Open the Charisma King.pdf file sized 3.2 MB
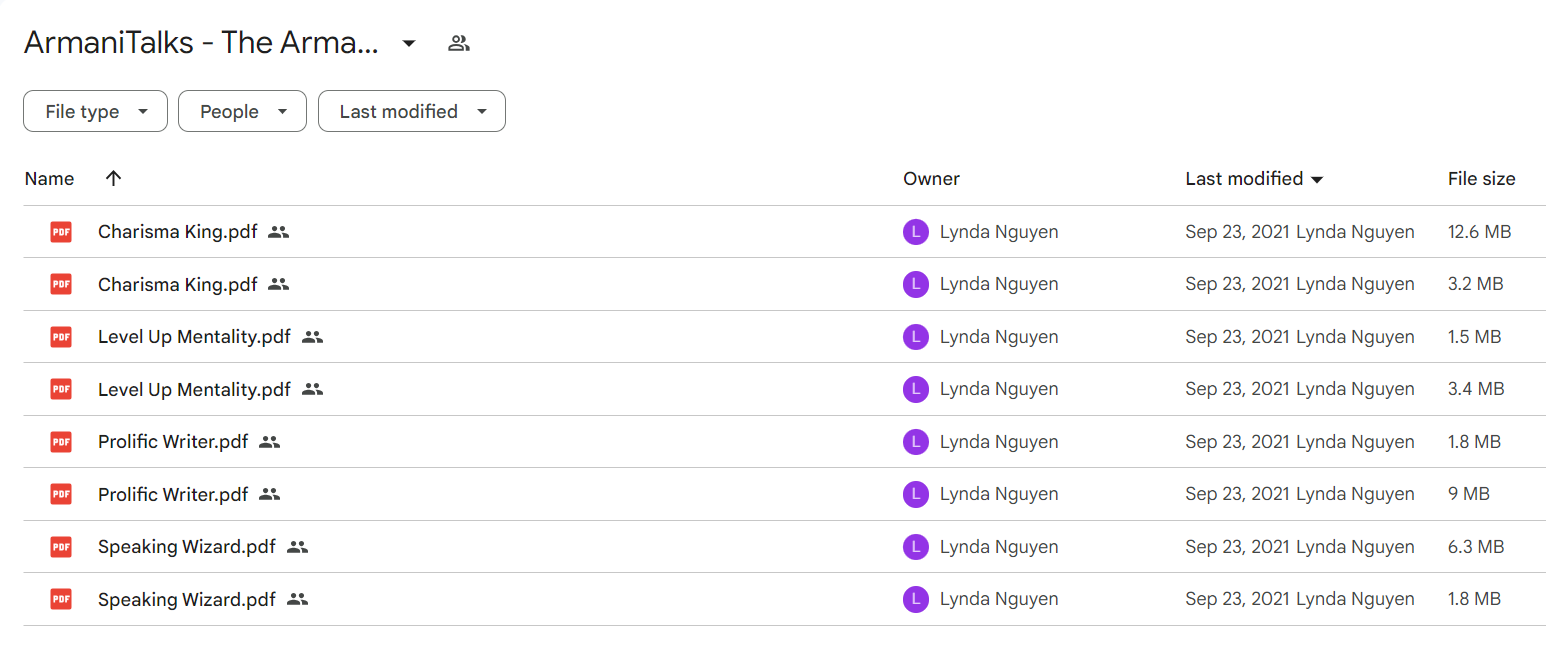1546x656 pixels. click(177, 284)
